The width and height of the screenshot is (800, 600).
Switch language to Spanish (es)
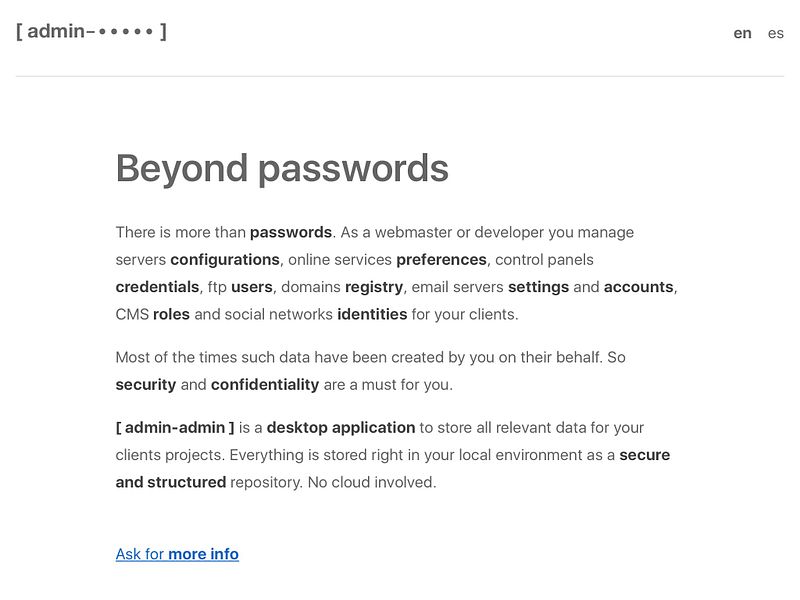click(x=776, y=33)
